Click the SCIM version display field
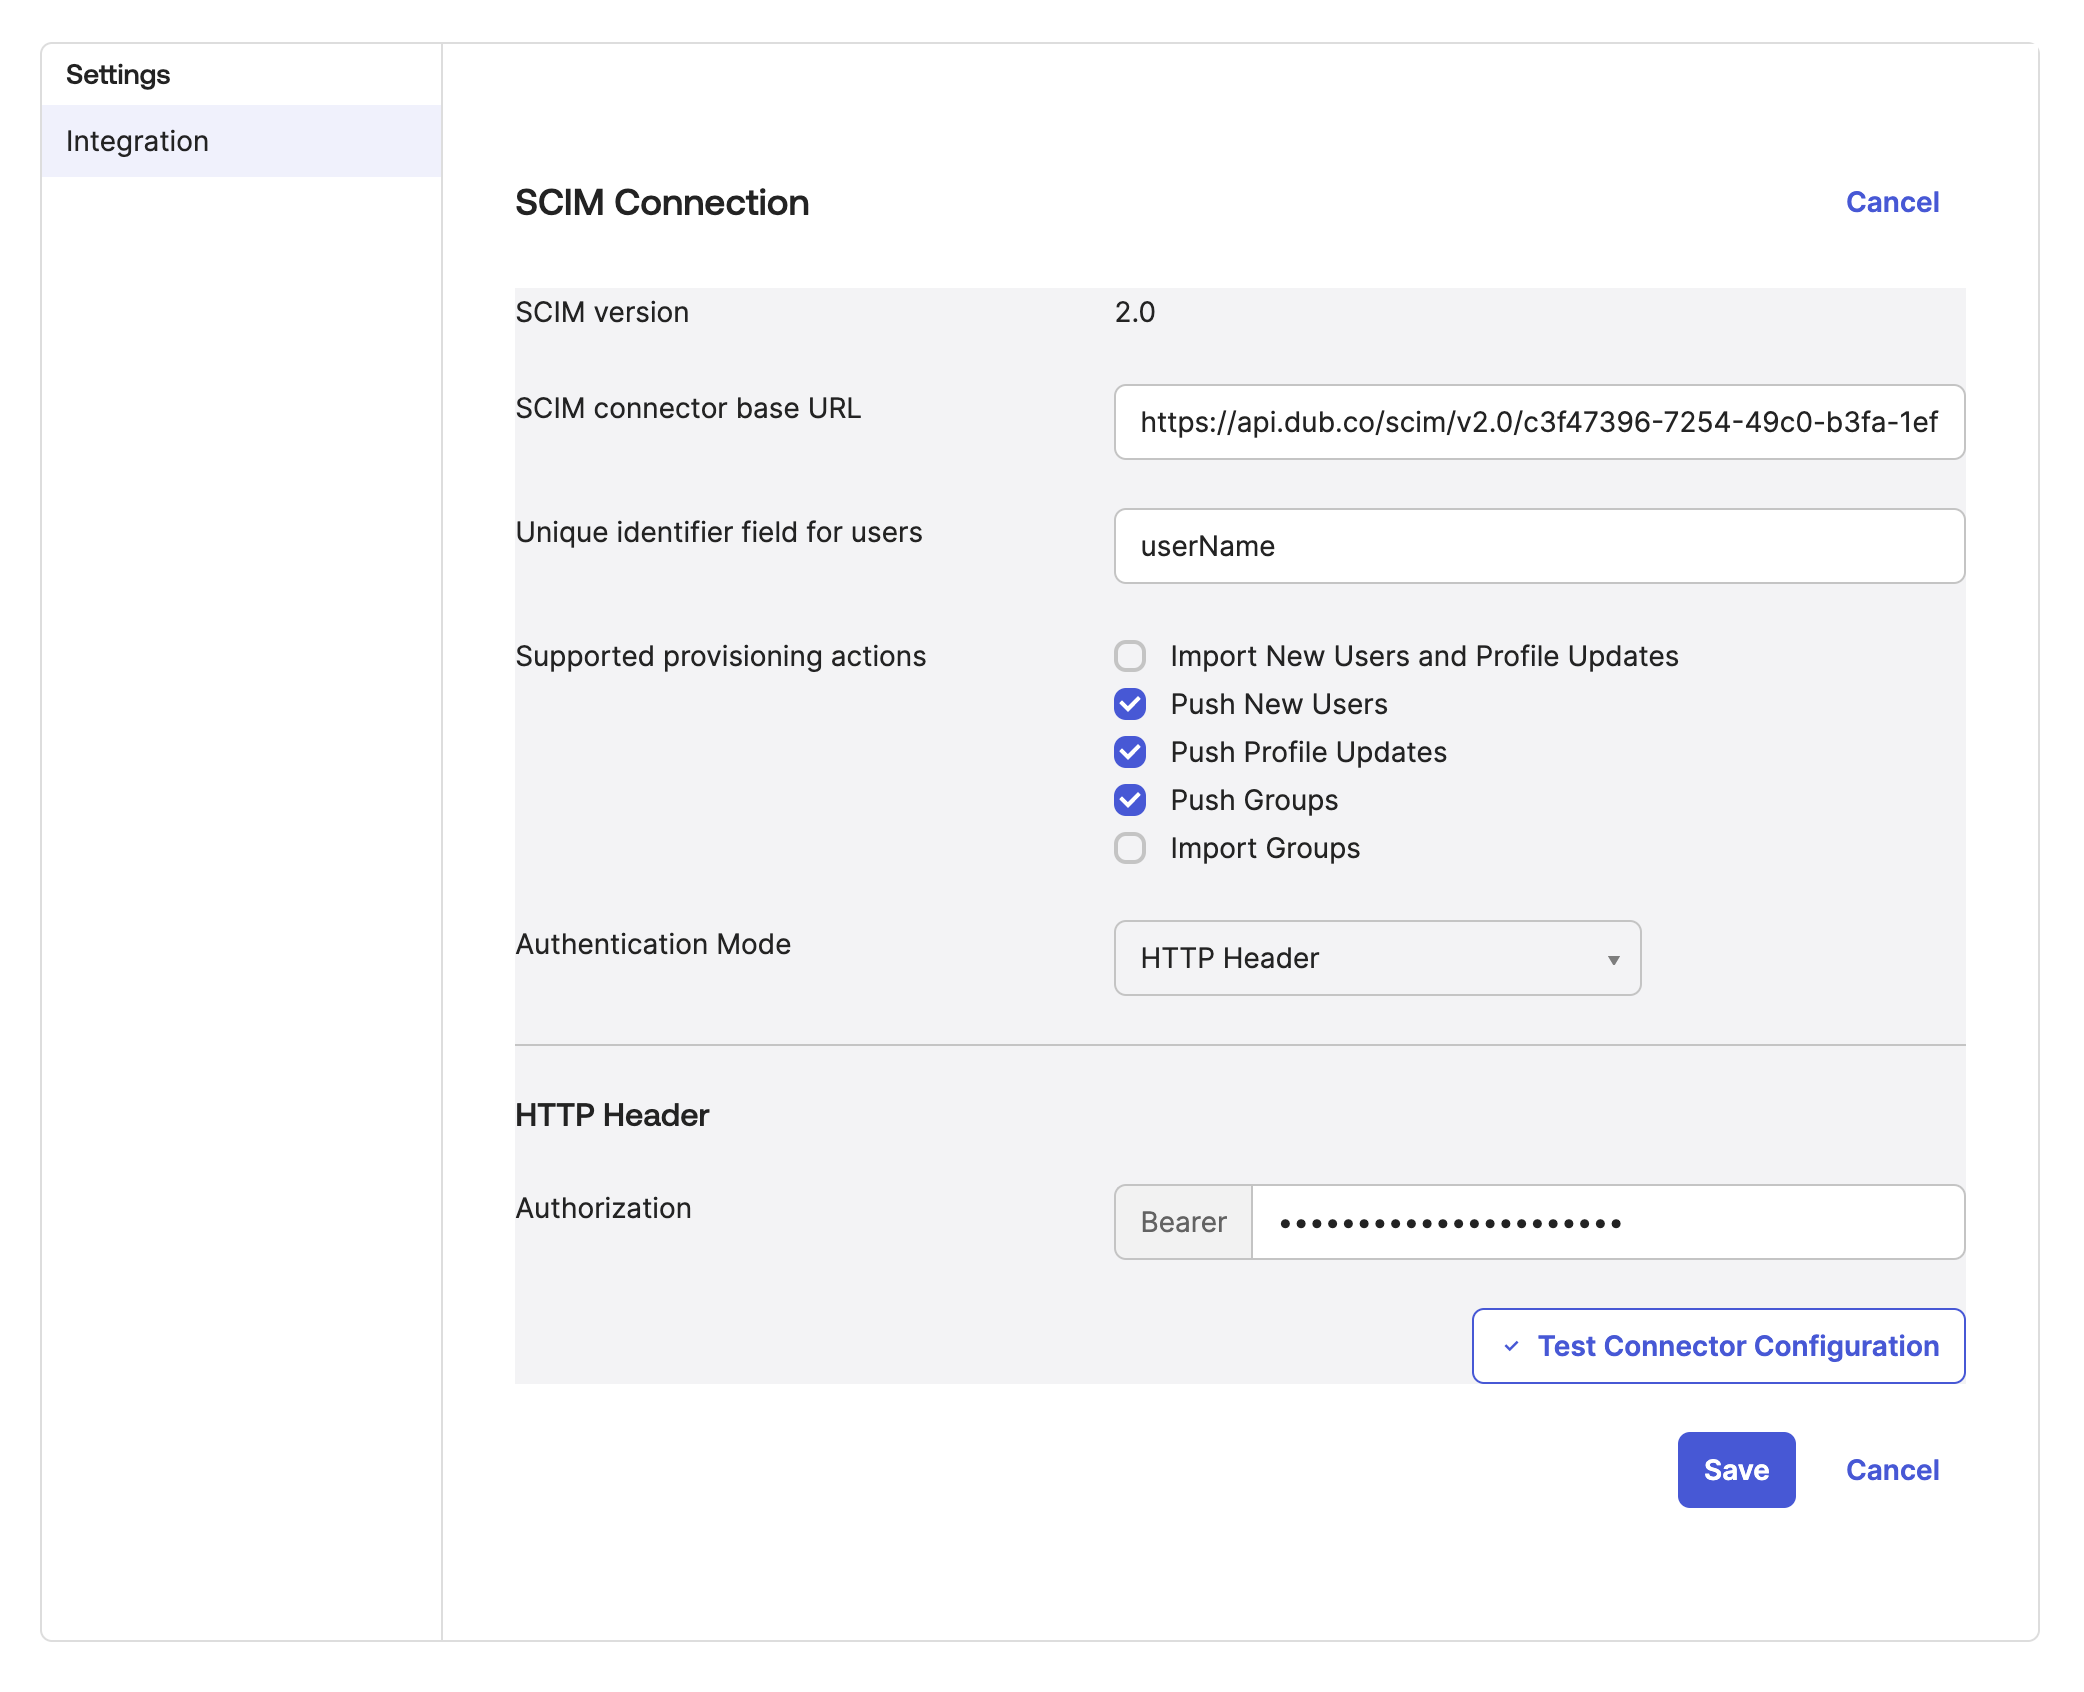The height and width of the screenshot is (1692, 2084). (x=1131, y=313)
